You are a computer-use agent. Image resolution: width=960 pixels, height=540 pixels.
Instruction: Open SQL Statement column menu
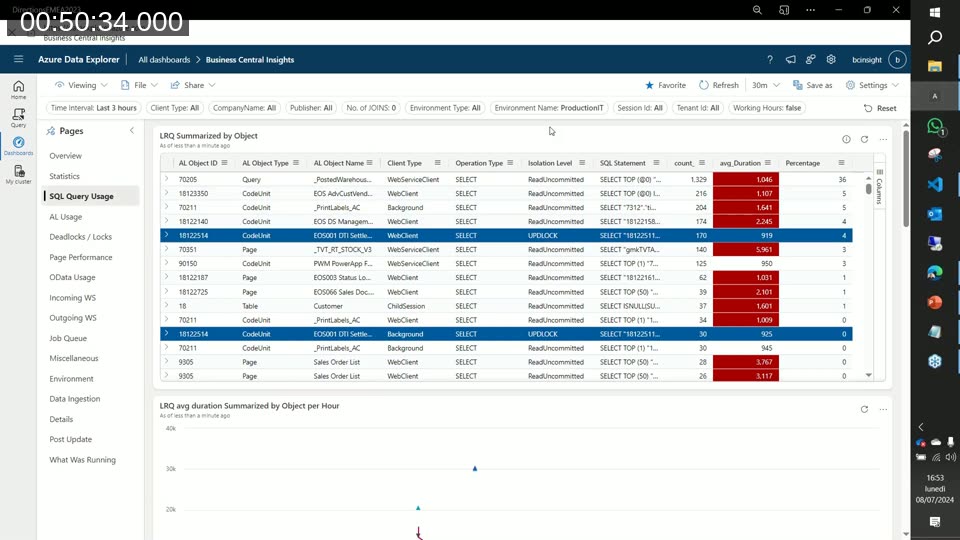click(656, 163)
